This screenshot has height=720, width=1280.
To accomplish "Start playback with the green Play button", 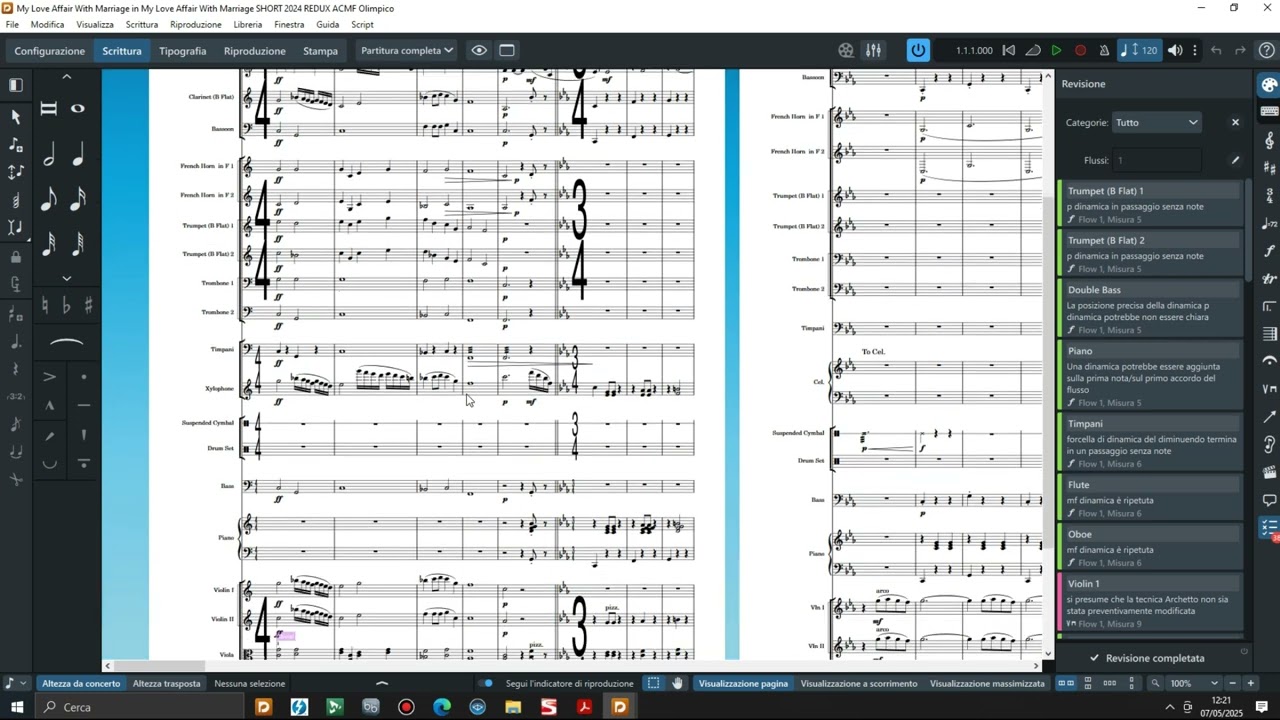I will point(1056,50).
